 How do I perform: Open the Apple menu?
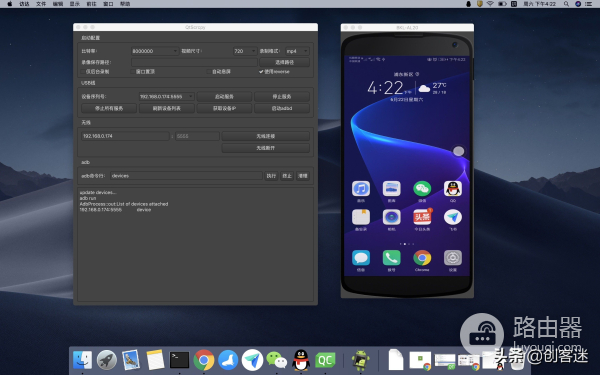tap(10, 4)
